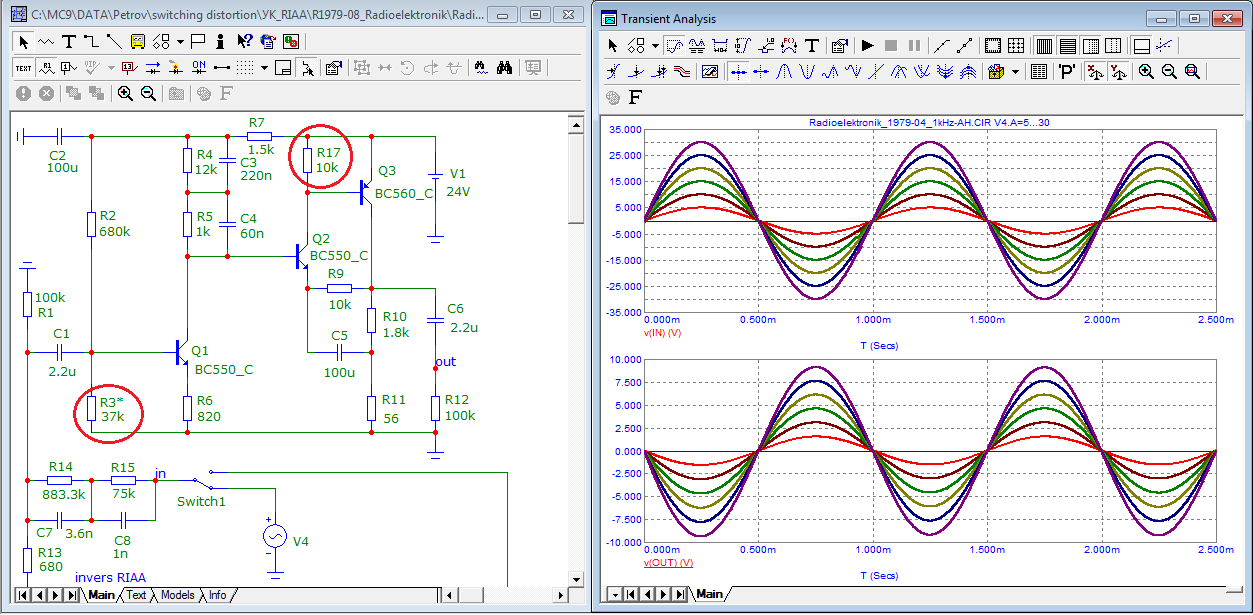Open the Text tab in schematic

(x=136, y=595)
